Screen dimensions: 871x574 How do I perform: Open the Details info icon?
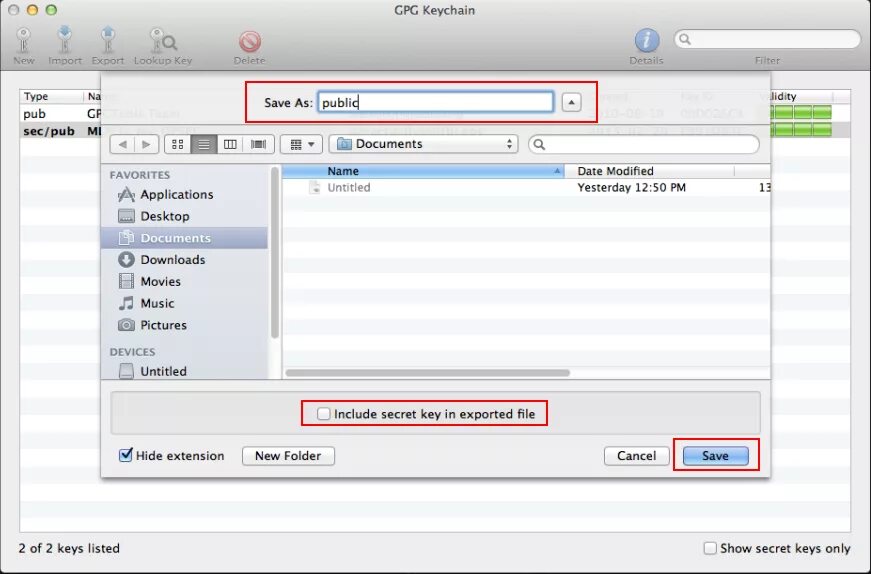pyautogui.click(x=647, y=42)
